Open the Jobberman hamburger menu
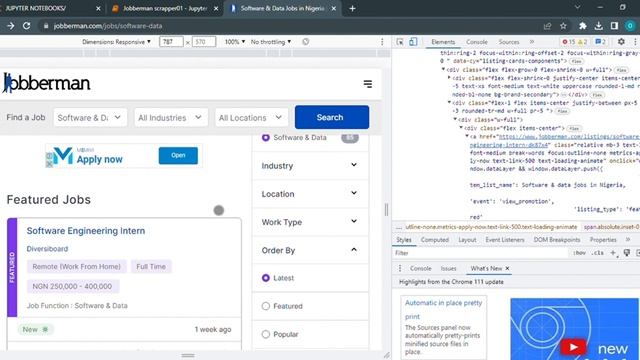 click(x=368, y=84)
